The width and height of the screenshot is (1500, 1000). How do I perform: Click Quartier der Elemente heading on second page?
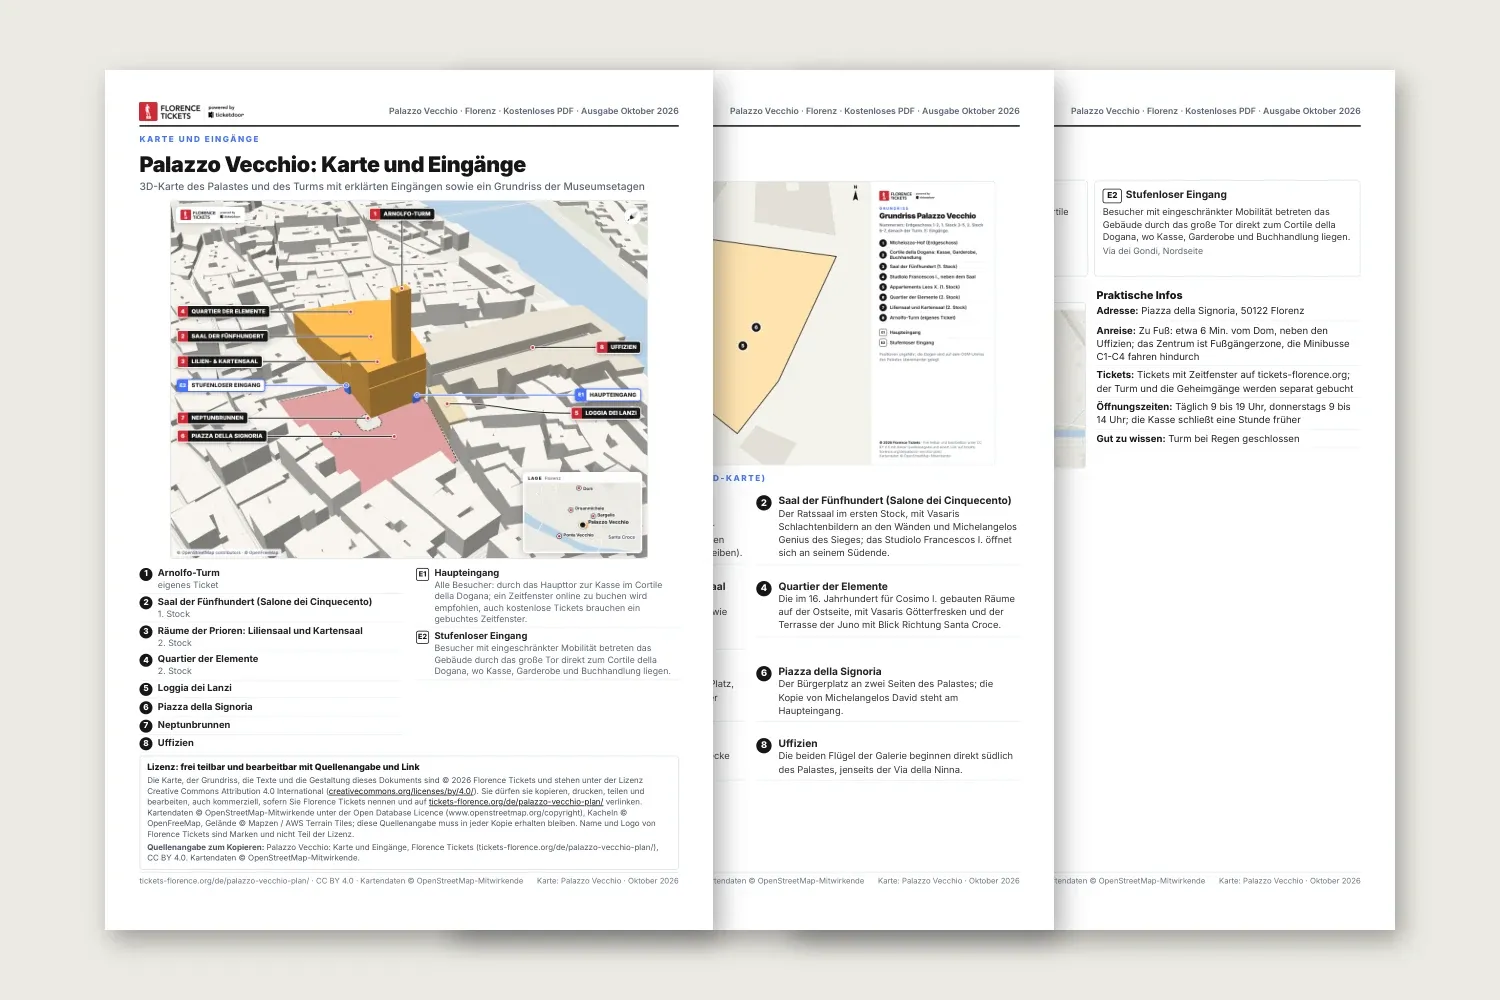(833, 586)
